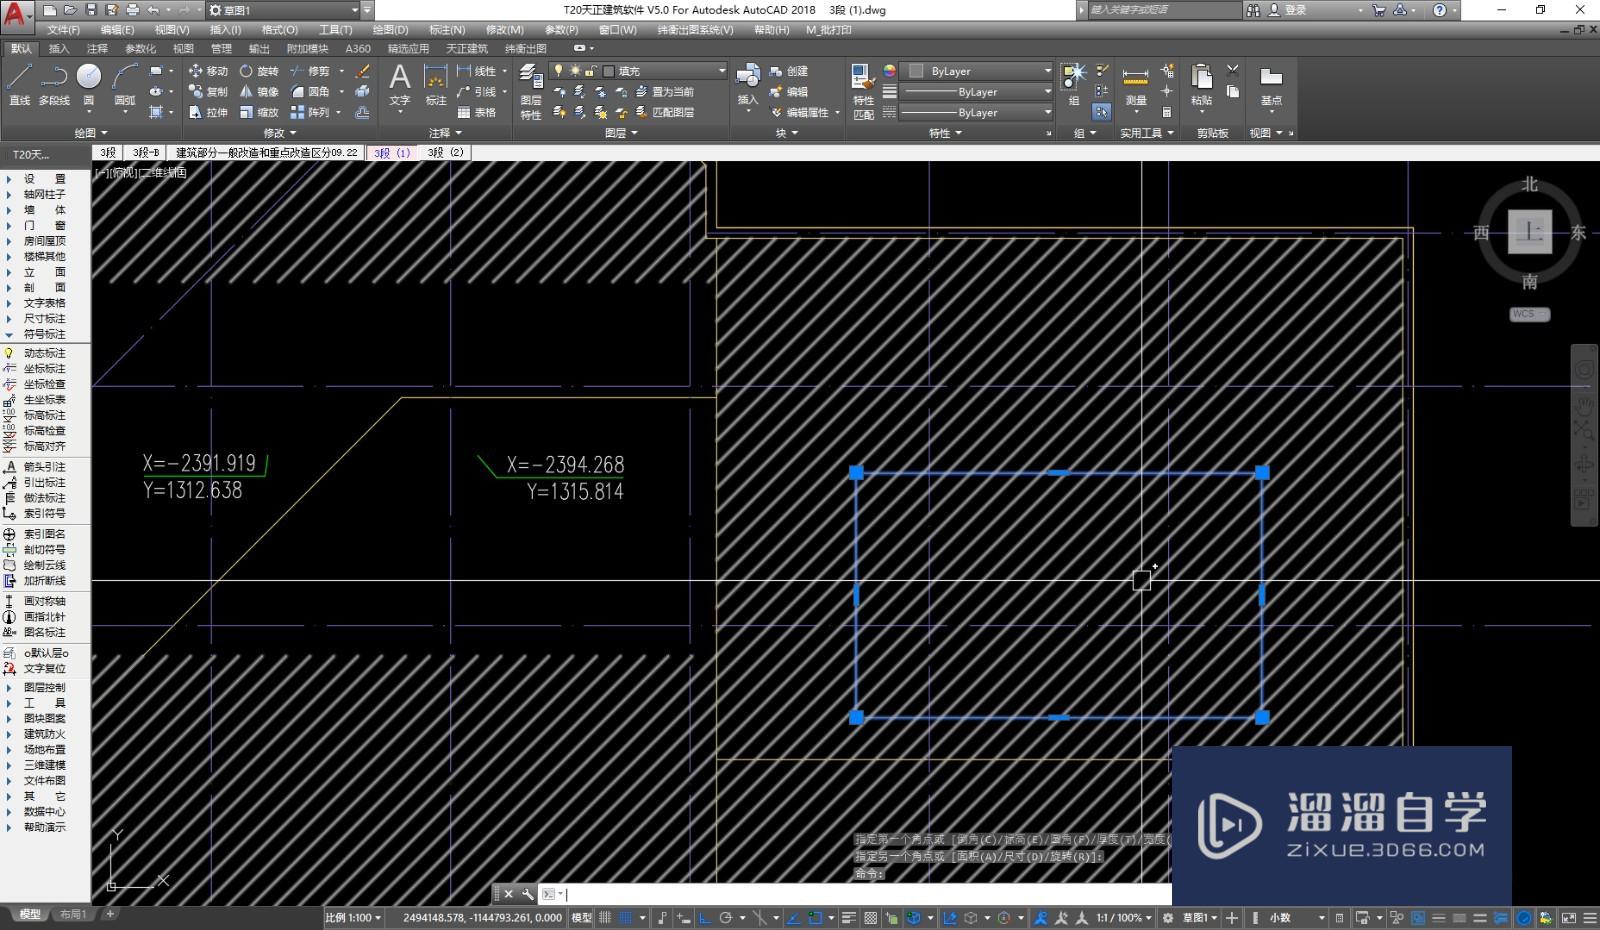The image size is (1600, 930).
Task: Click the Table (表格) tool
Action: pos(477,113)
